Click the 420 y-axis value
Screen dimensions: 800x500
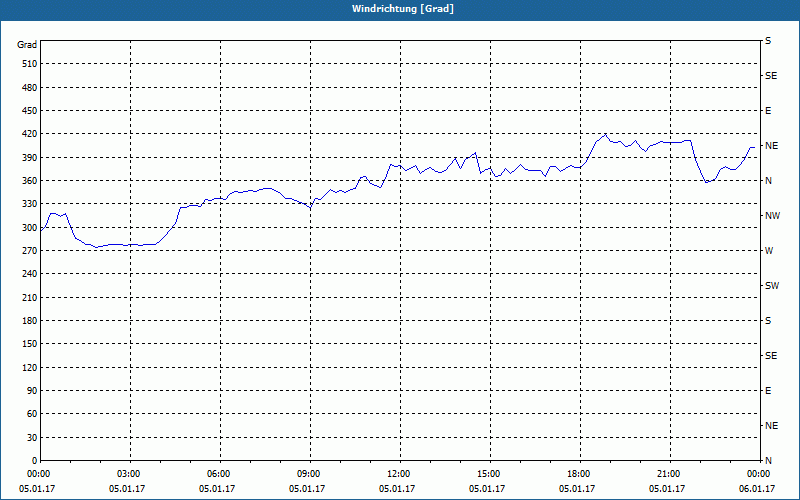click(x=30, y=134)
